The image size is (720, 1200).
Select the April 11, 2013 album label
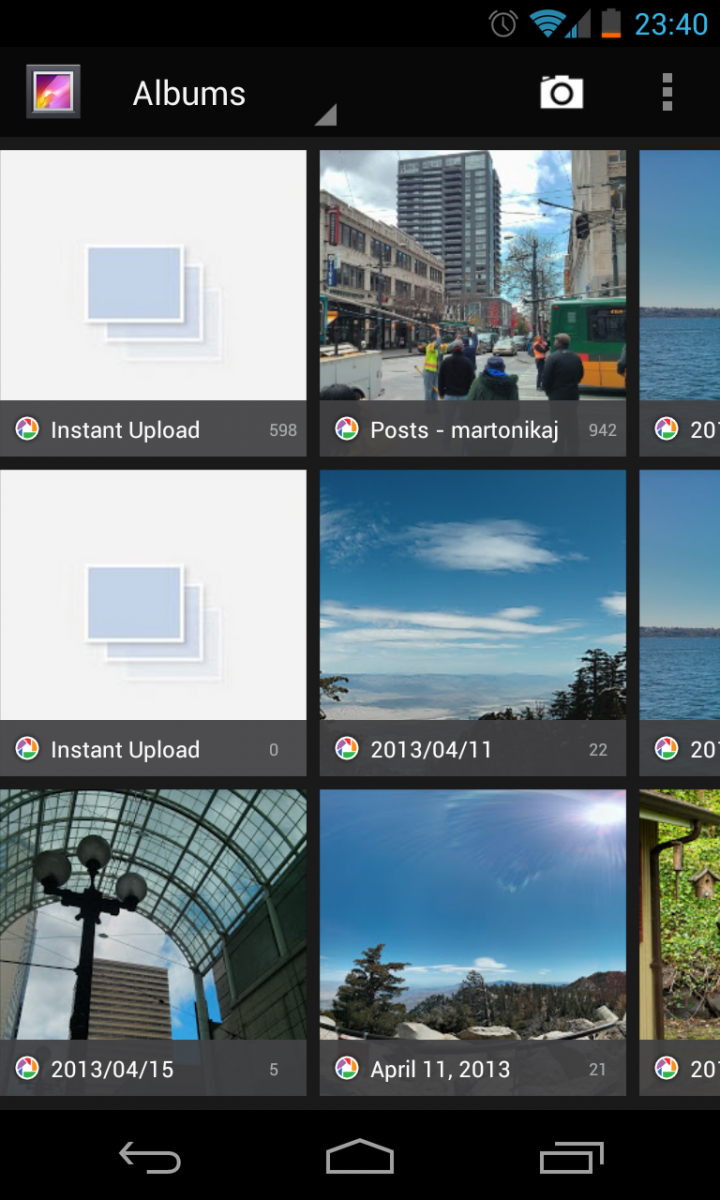click(440, 1069)
